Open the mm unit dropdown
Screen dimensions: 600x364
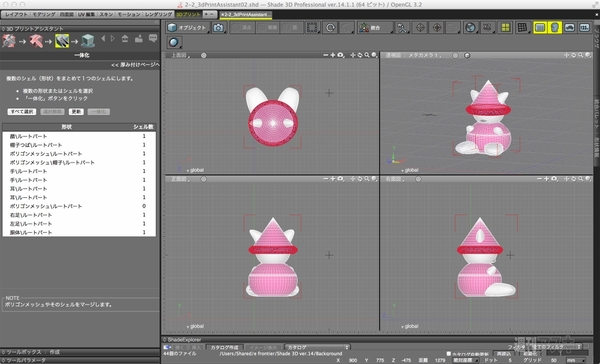coord(576,360)
